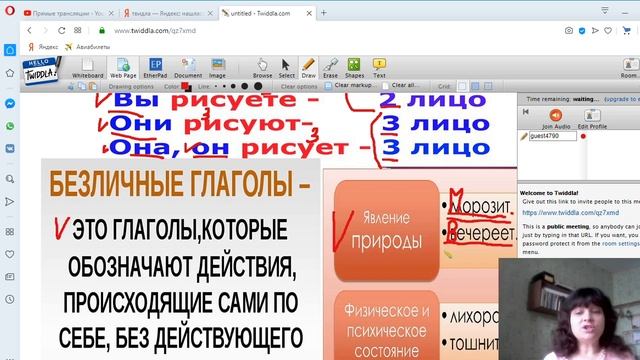This screenshot has height=360, width=640.
Task: Collapse the side panel with arrow icon
Action: [x=526, y=111]
